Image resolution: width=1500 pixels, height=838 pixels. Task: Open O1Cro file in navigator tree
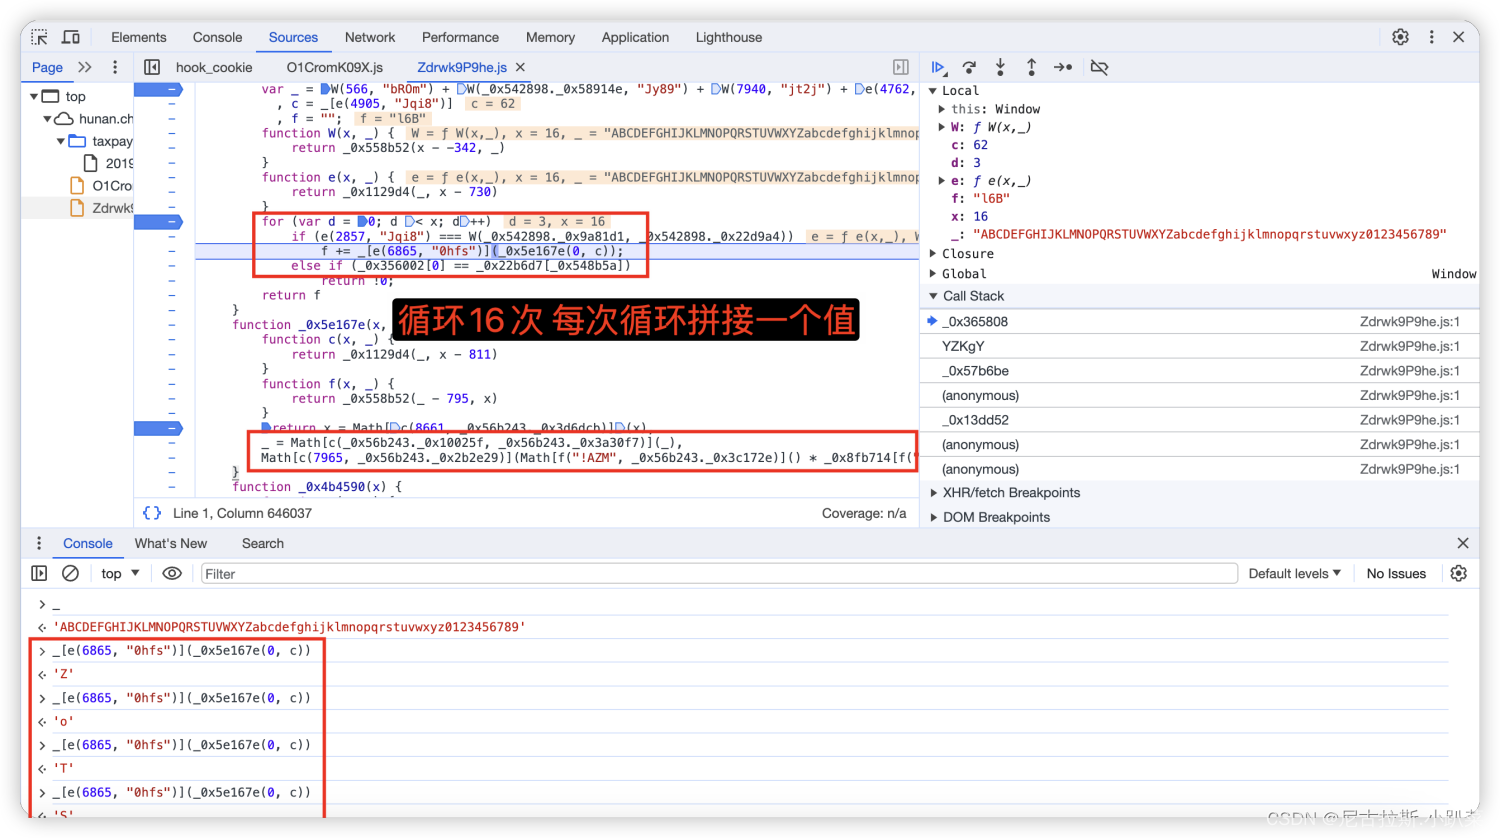point(101,185)
